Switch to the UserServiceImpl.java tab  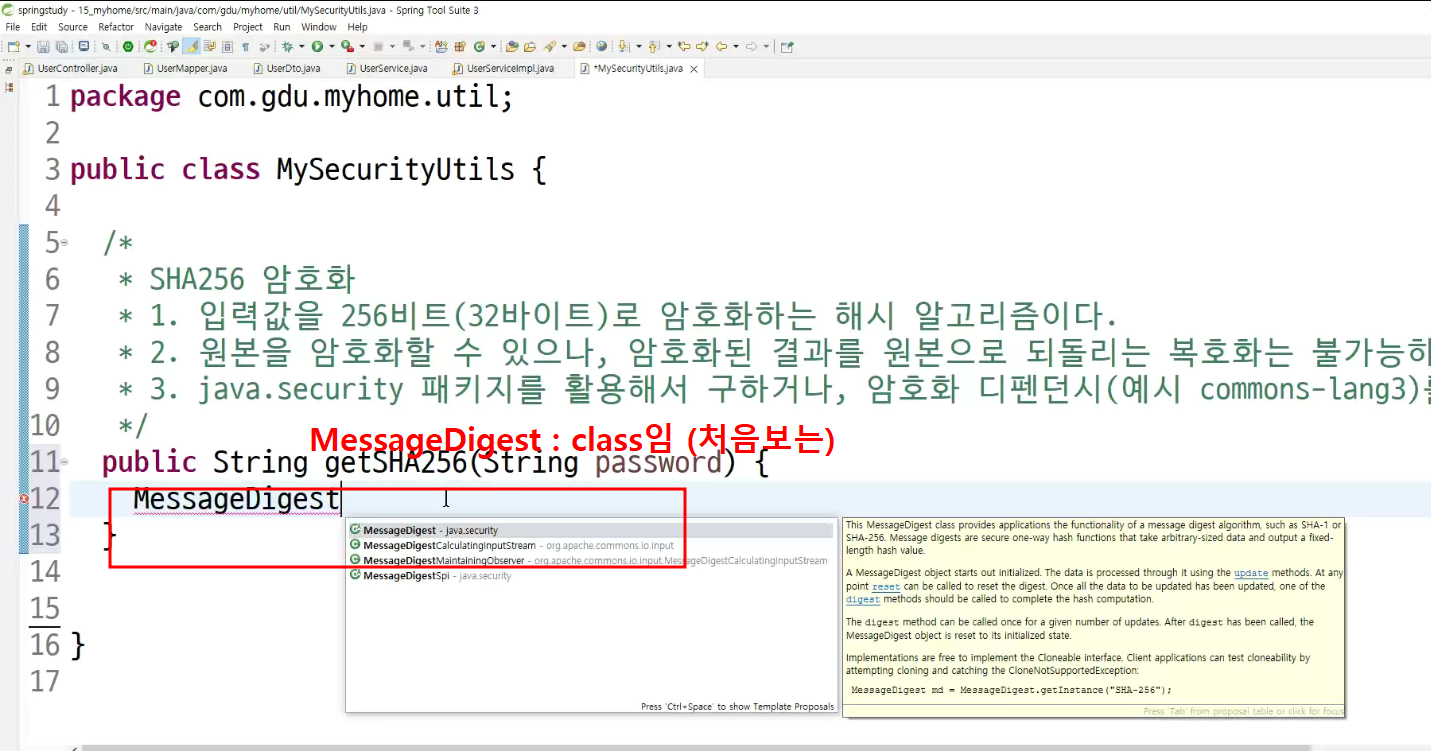click(x=505, y=69)
